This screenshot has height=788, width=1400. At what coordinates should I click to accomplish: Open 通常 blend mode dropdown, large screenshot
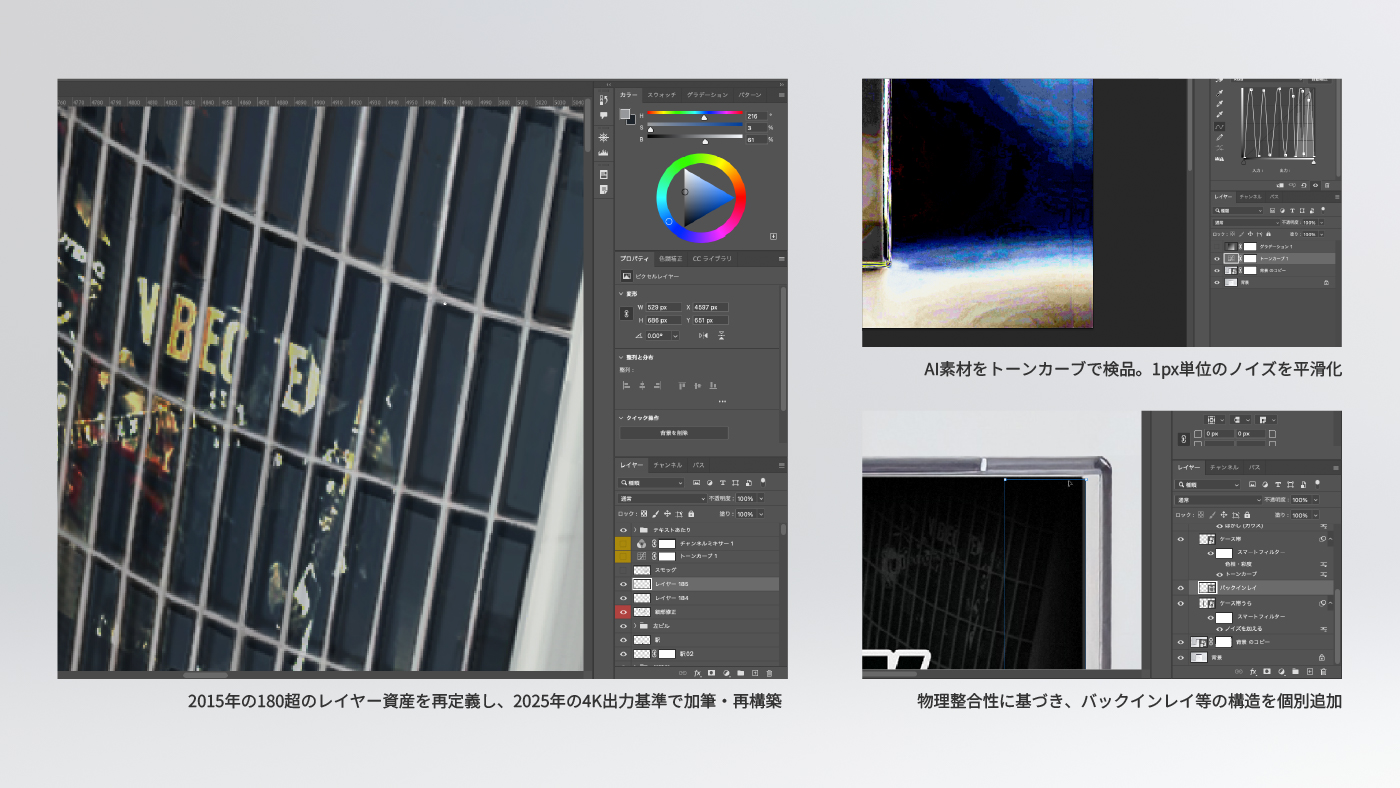(662, 498)
